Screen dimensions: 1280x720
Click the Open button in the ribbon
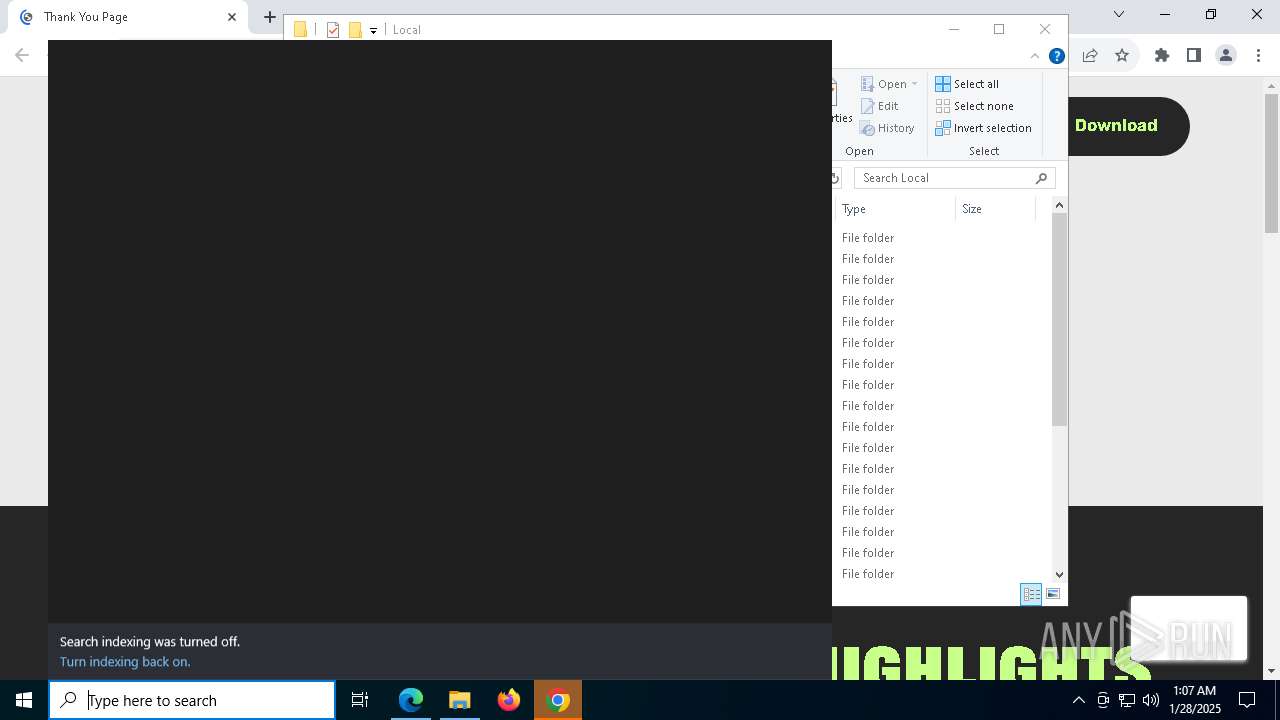tap(884, 84)
